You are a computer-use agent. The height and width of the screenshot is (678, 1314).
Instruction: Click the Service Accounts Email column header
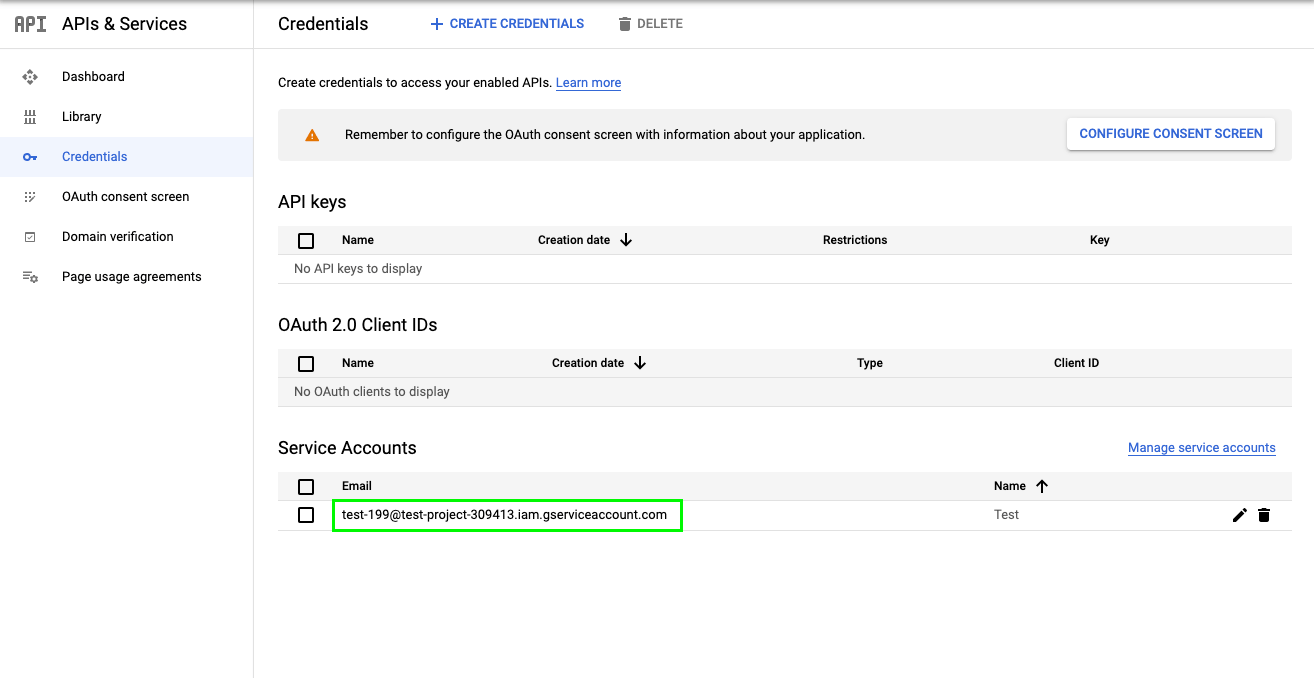click(x=357, y=486)
